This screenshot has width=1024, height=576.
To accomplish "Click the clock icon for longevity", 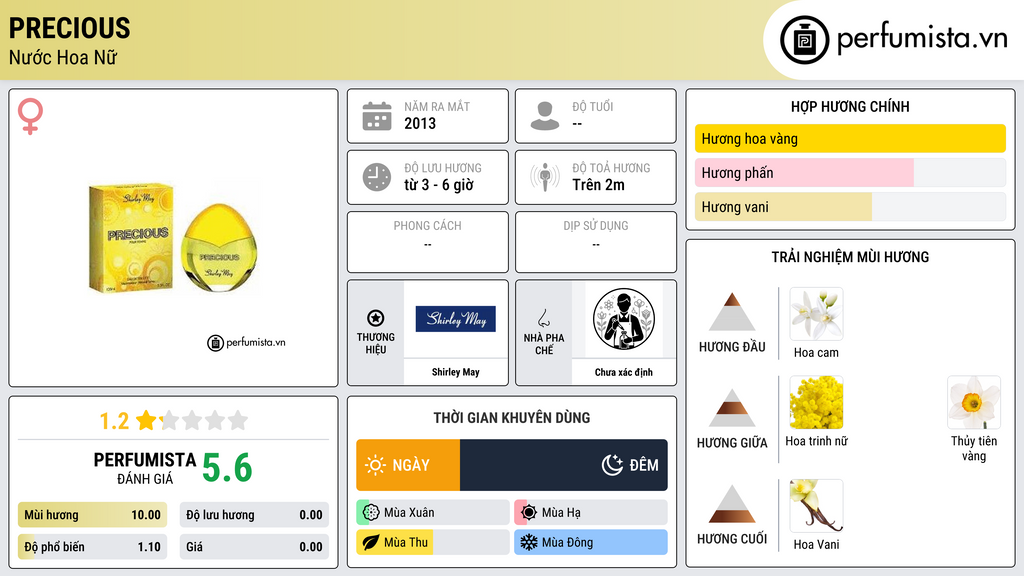I will click(x=377, y=178).
